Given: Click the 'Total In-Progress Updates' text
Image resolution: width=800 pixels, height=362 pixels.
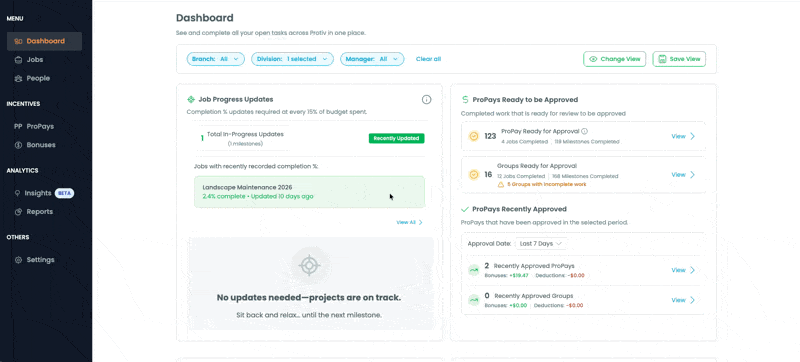Looking at the screenshot, I should pyautogui.click(x=245, y=134).
